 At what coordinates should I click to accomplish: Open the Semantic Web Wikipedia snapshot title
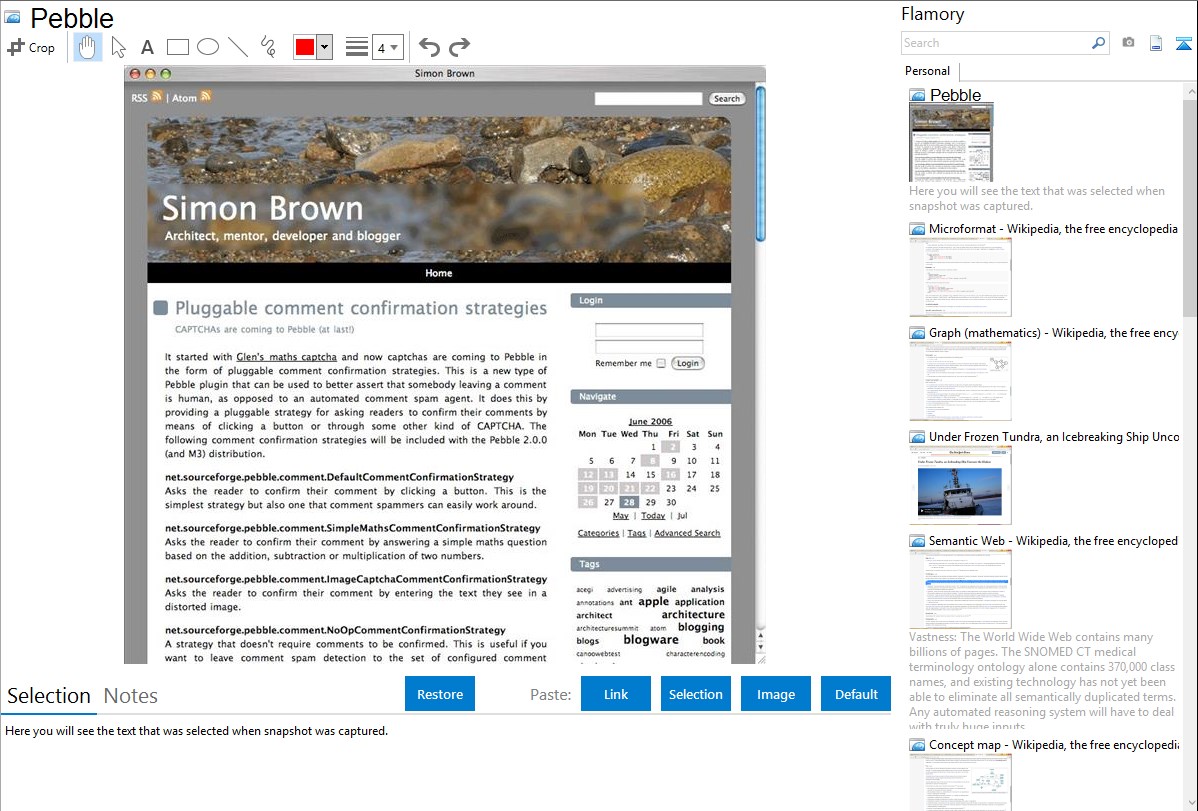click(1053, 540)
